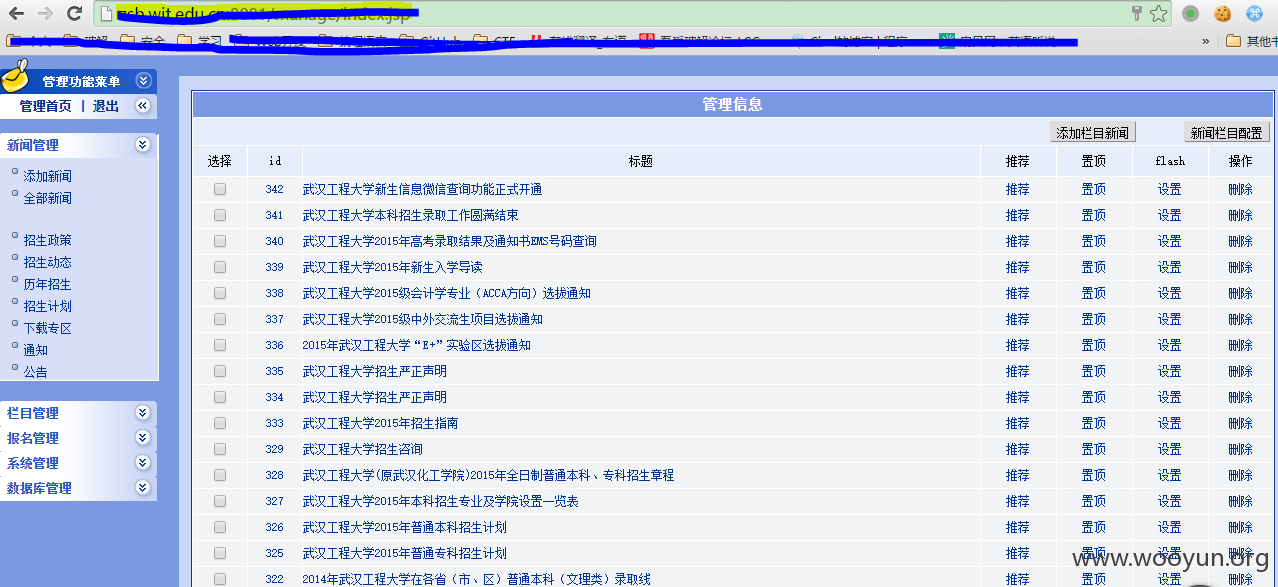This screenshot has width=1278, height=587.
Task: Open the 学习 bookmark folder
Action: [x=200, y=41]
